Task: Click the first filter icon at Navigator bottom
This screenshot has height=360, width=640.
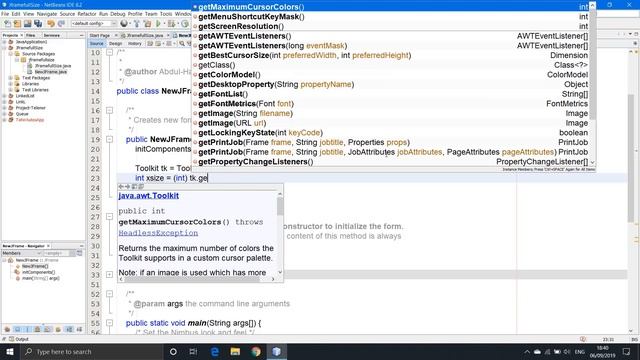Action: pyautogui.click(x=7, y=329)
